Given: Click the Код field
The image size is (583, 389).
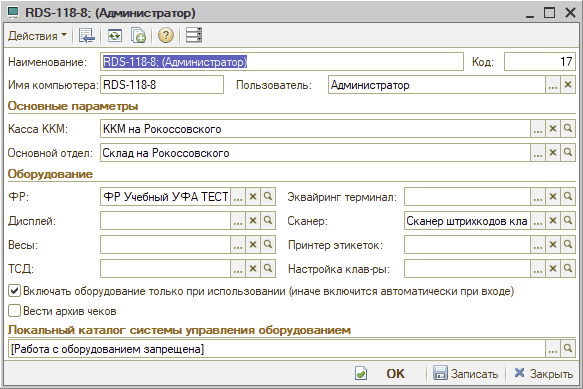Looking at the screenshot, I should (539, 62).
